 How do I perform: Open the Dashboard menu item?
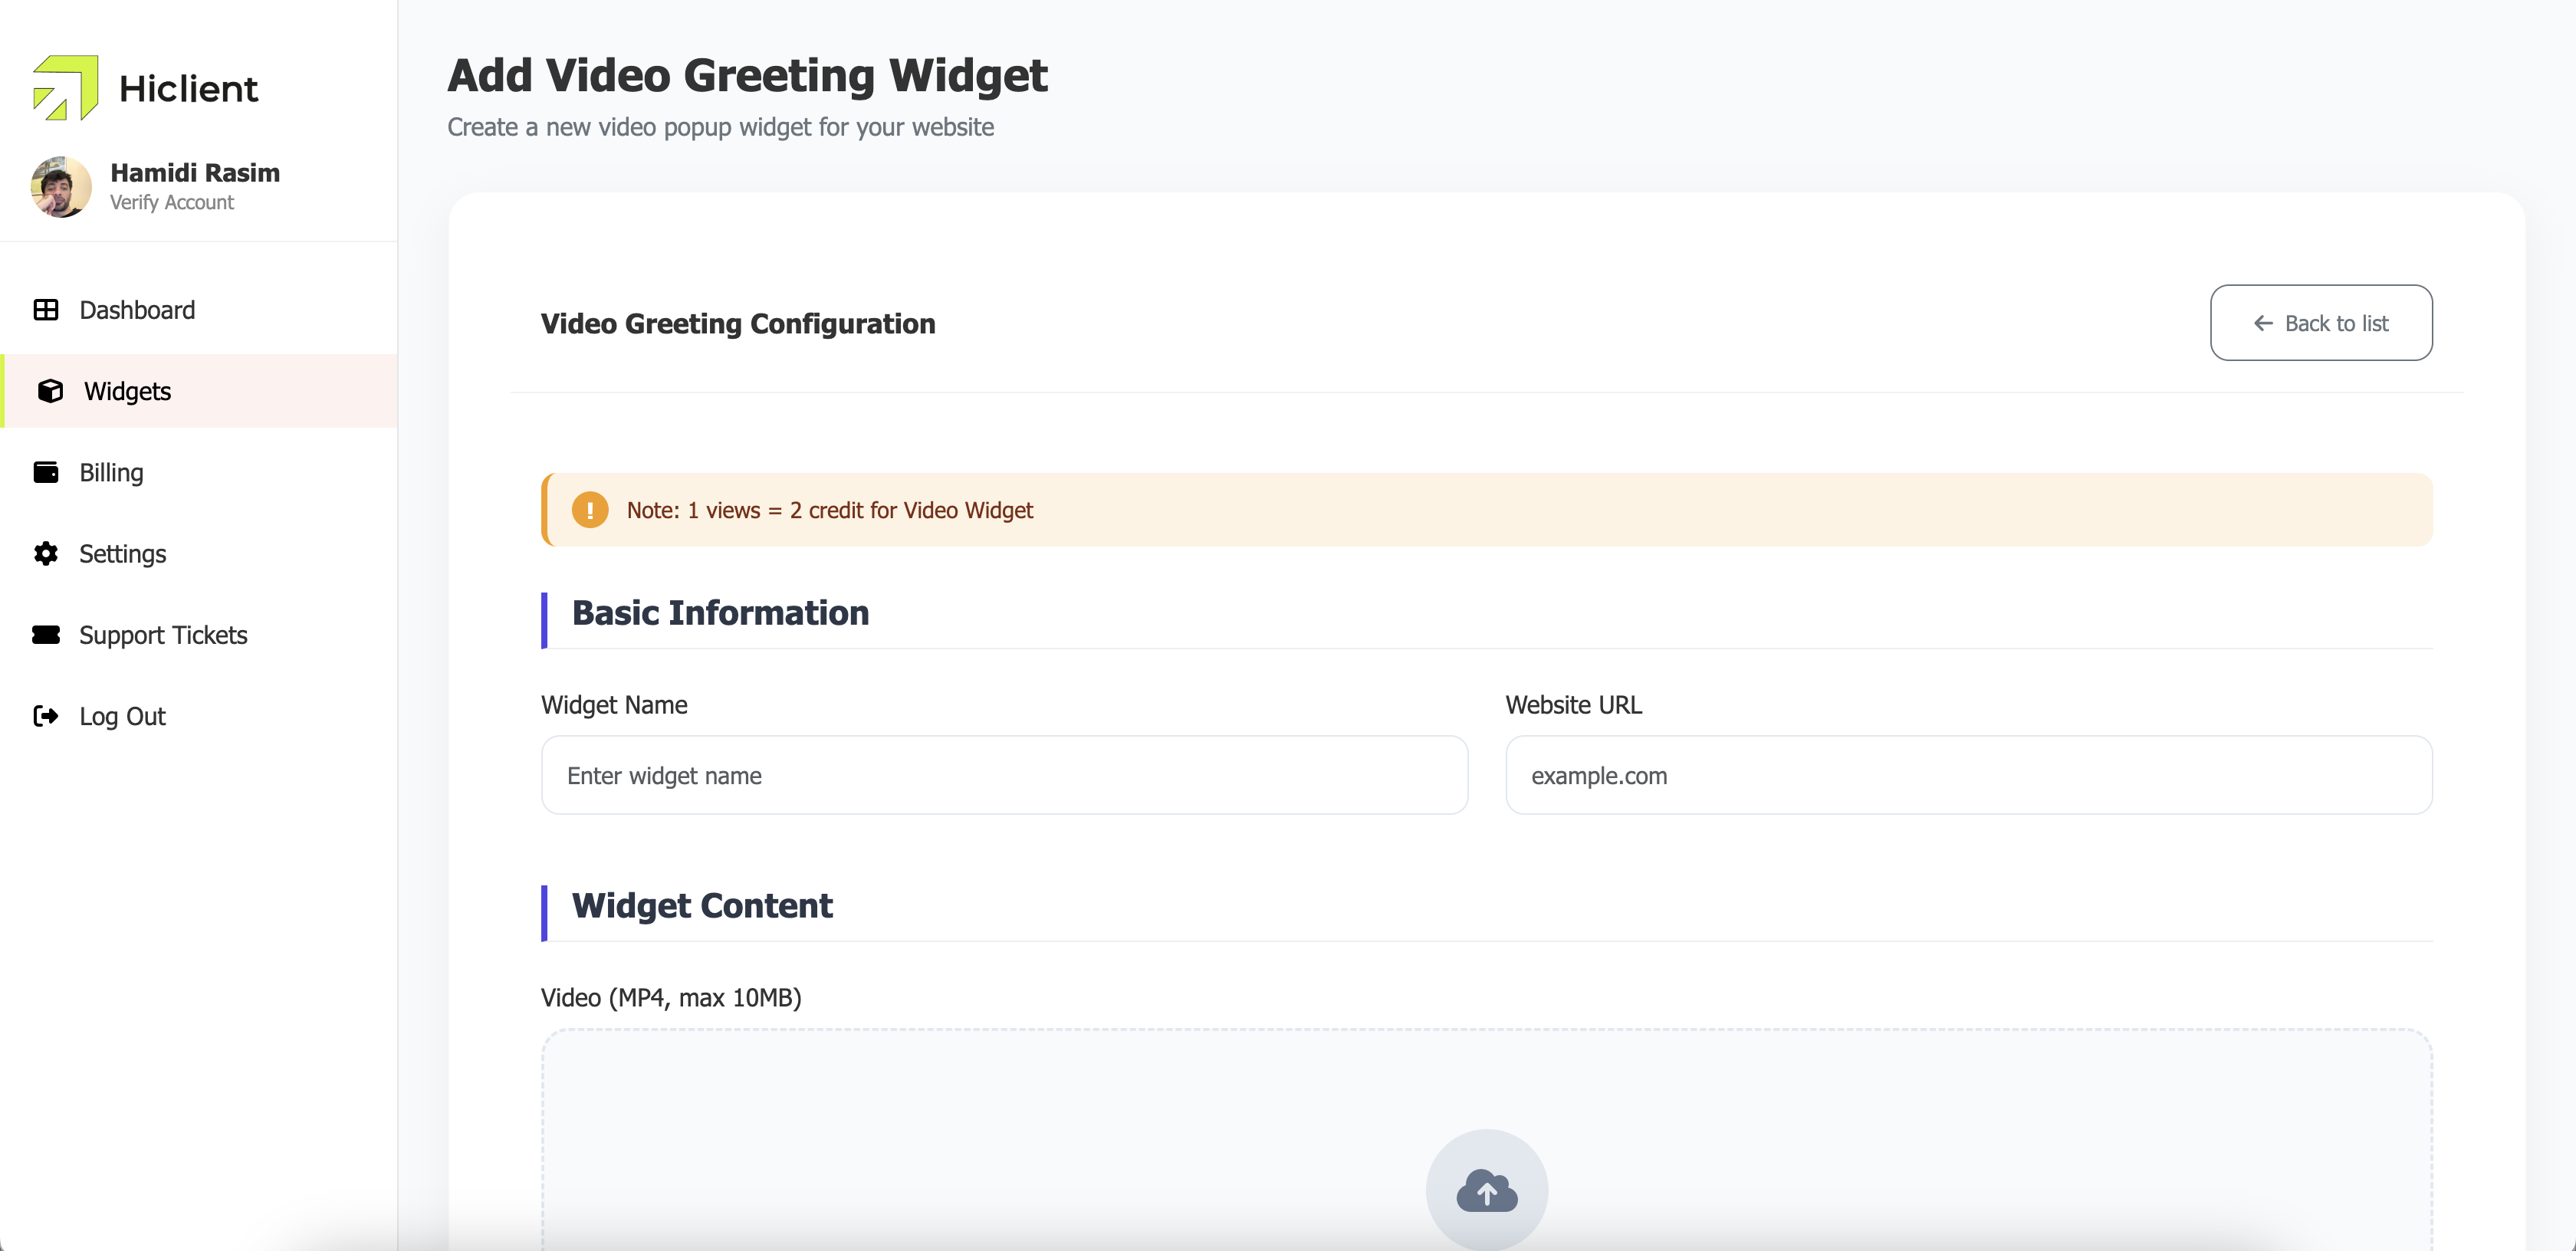(199, 310)
